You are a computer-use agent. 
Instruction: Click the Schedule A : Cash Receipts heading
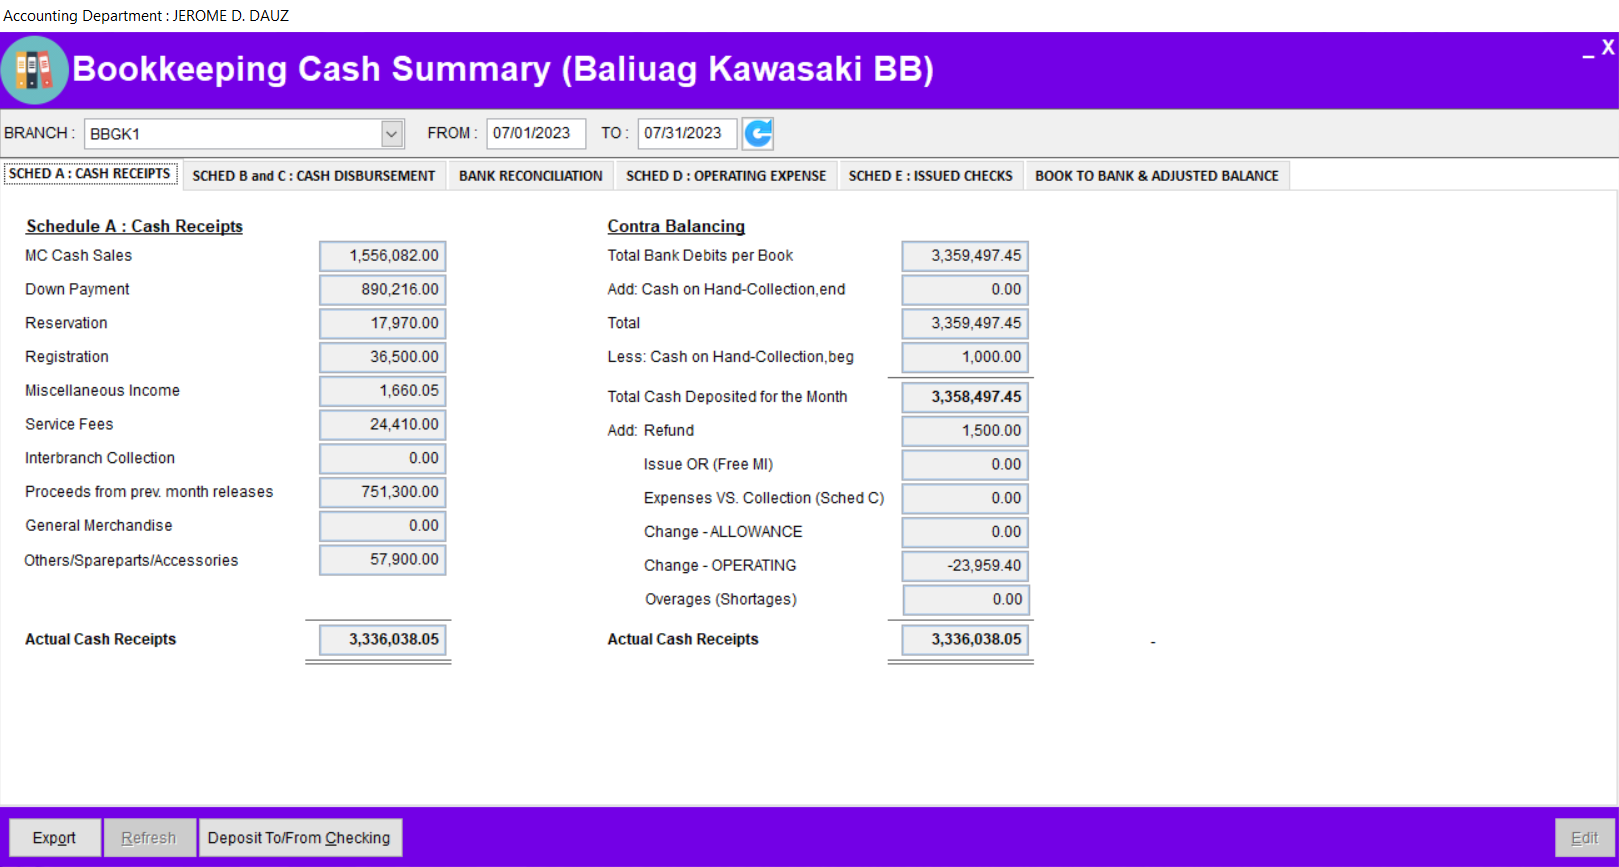coord(134,227)
